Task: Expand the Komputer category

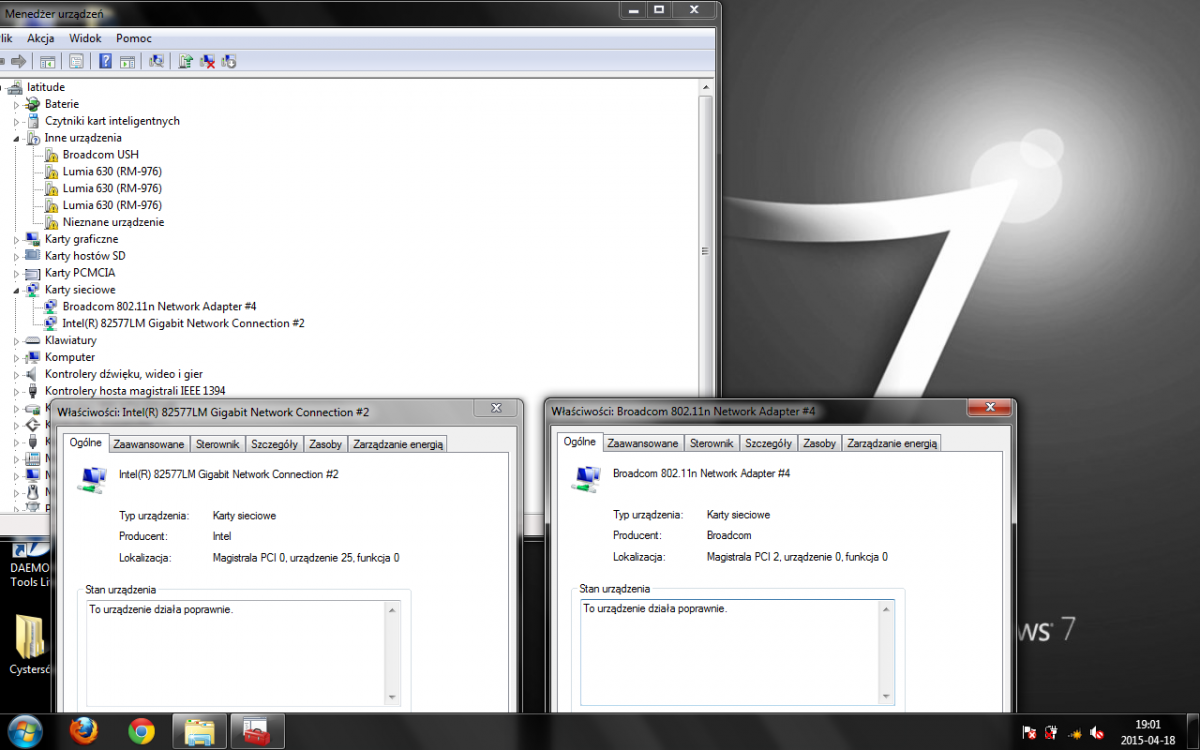Action: [16, 357]
